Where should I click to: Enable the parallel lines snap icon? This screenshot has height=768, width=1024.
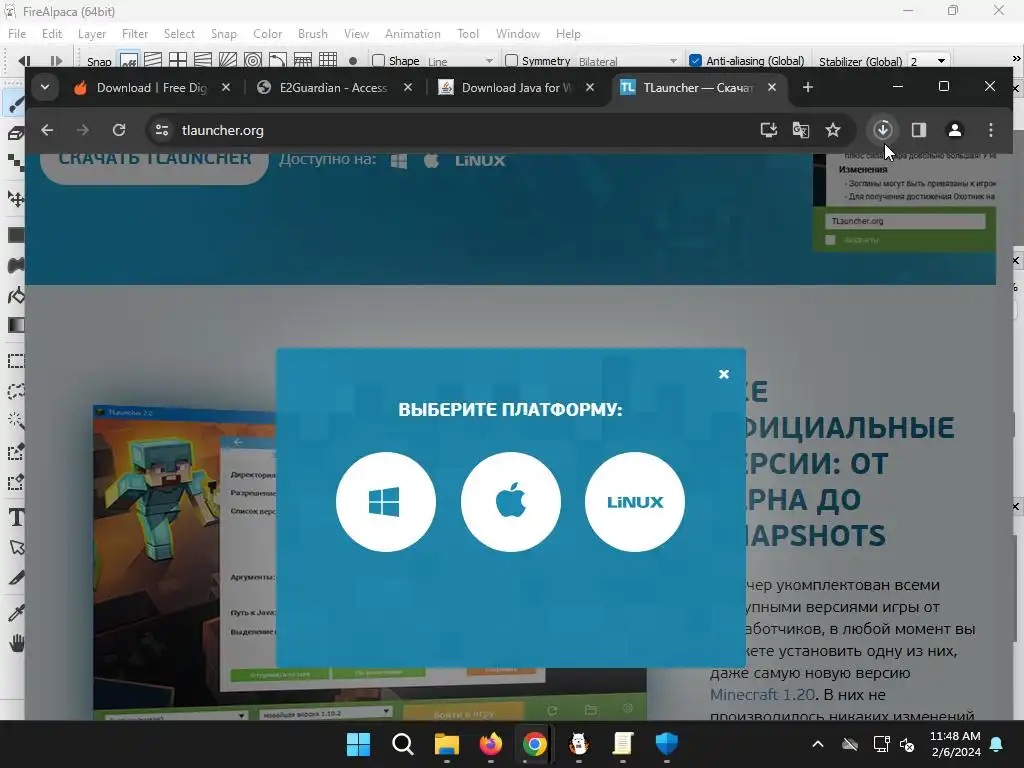point(153,60)
